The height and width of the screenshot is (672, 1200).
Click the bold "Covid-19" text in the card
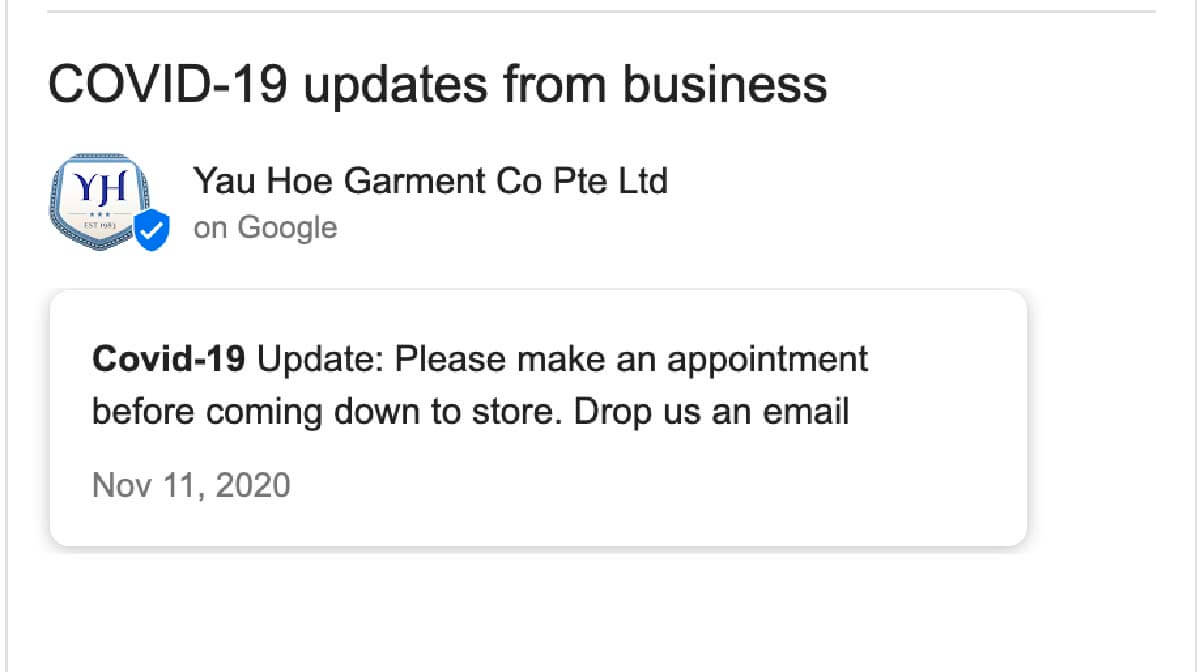pyautogui.click(x=168, y=358)
